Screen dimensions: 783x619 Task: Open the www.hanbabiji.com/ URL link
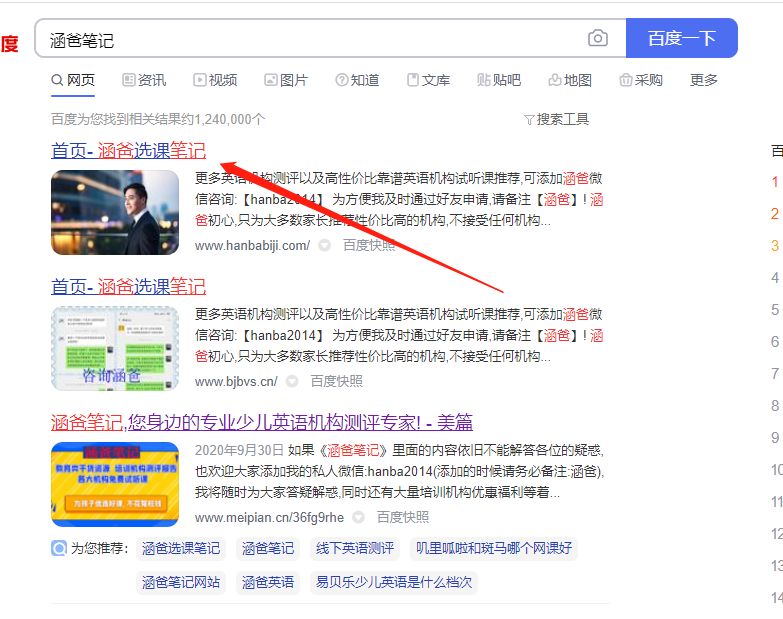[x=252, y=246]
